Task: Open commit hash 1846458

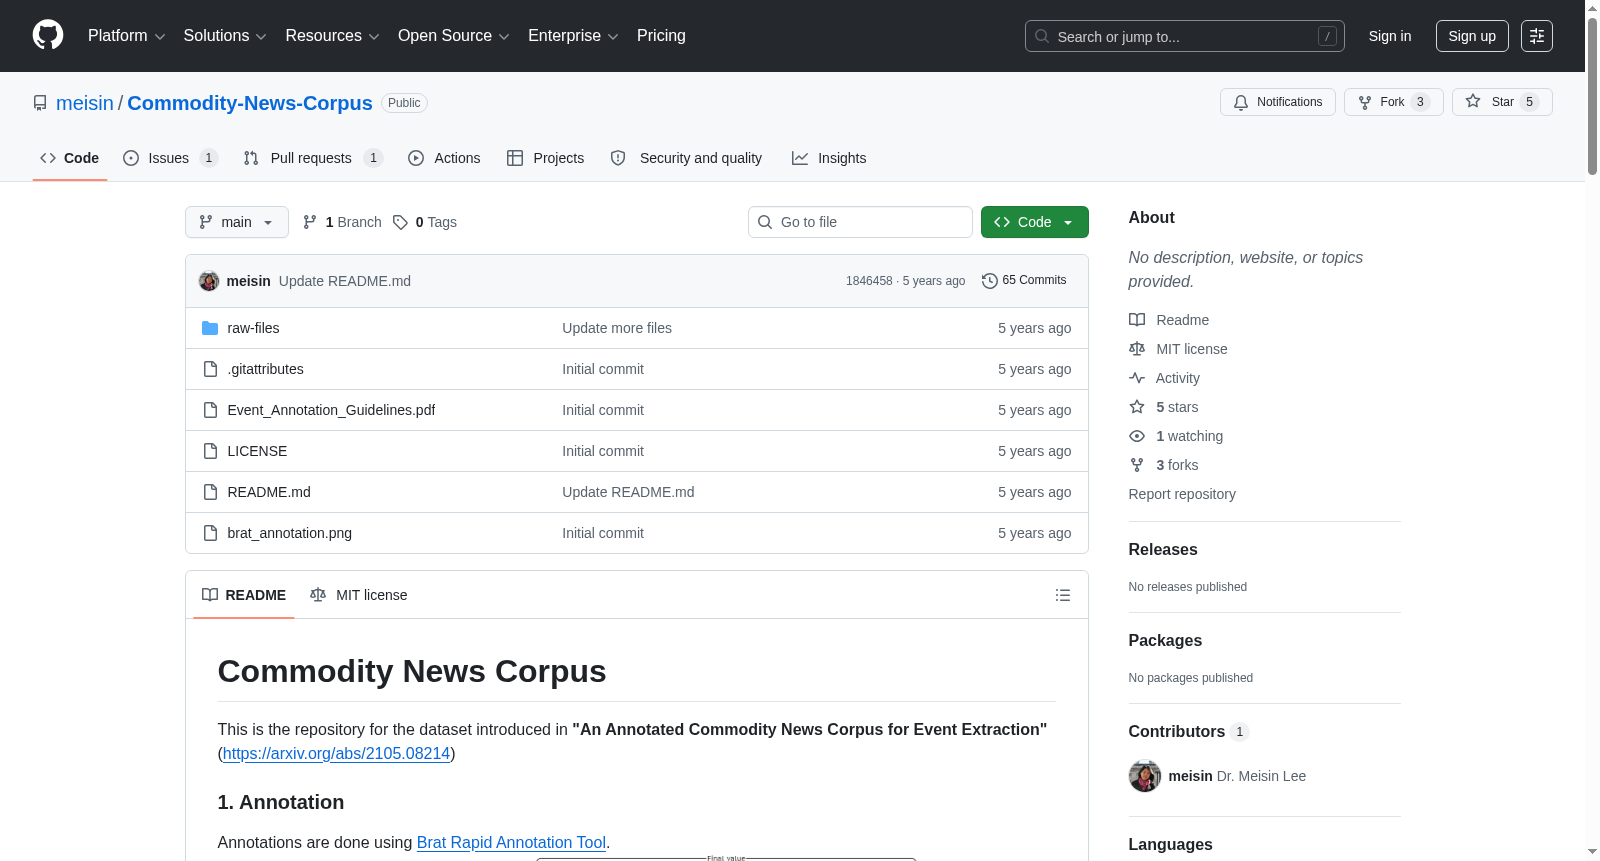Action: (869, 281)
